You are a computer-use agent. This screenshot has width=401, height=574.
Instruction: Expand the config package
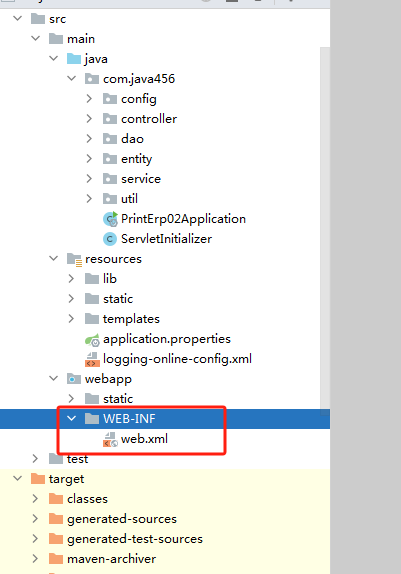[89, 98]
